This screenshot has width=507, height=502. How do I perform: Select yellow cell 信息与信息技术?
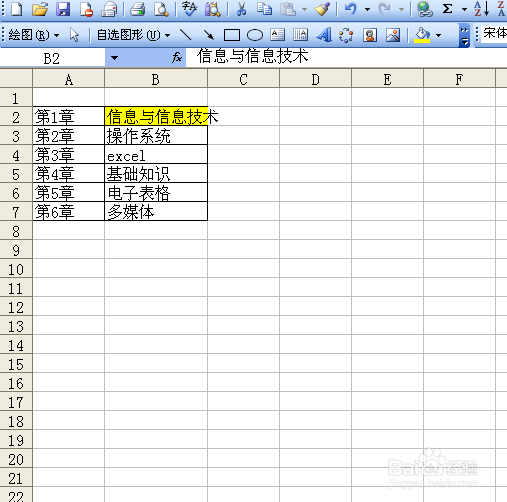156,116
